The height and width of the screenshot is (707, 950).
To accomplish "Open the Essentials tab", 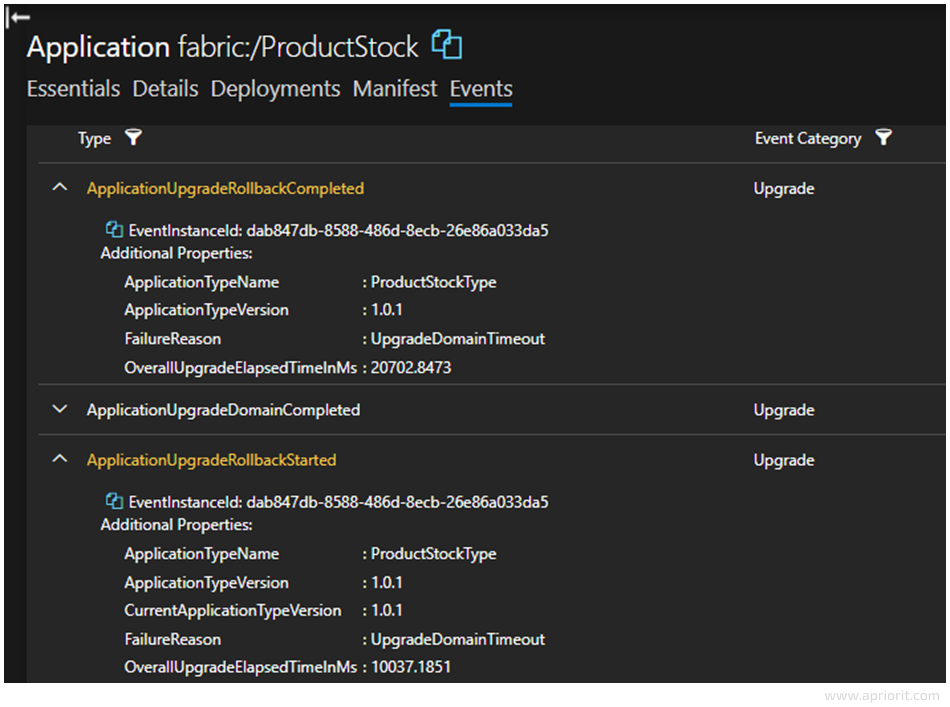I will coord(73,89).
